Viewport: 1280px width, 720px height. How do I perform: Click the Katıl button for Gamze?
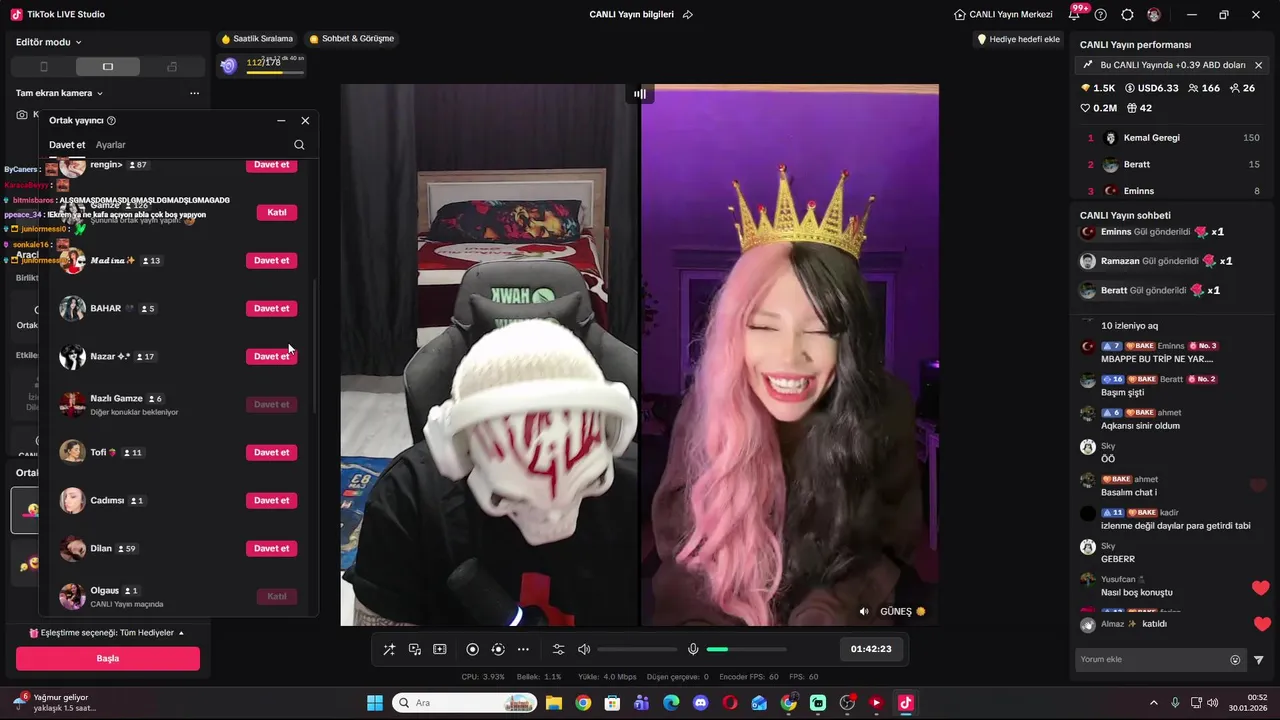pyautogui.click(x=277, y=212)
